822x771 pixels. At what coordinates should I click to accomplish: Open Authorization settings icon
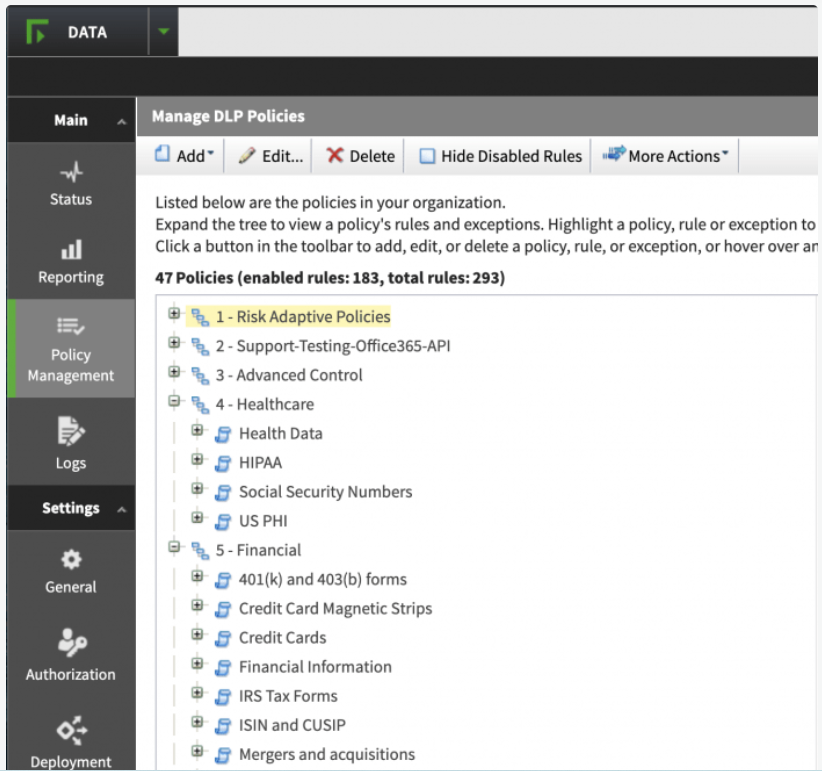70,644
